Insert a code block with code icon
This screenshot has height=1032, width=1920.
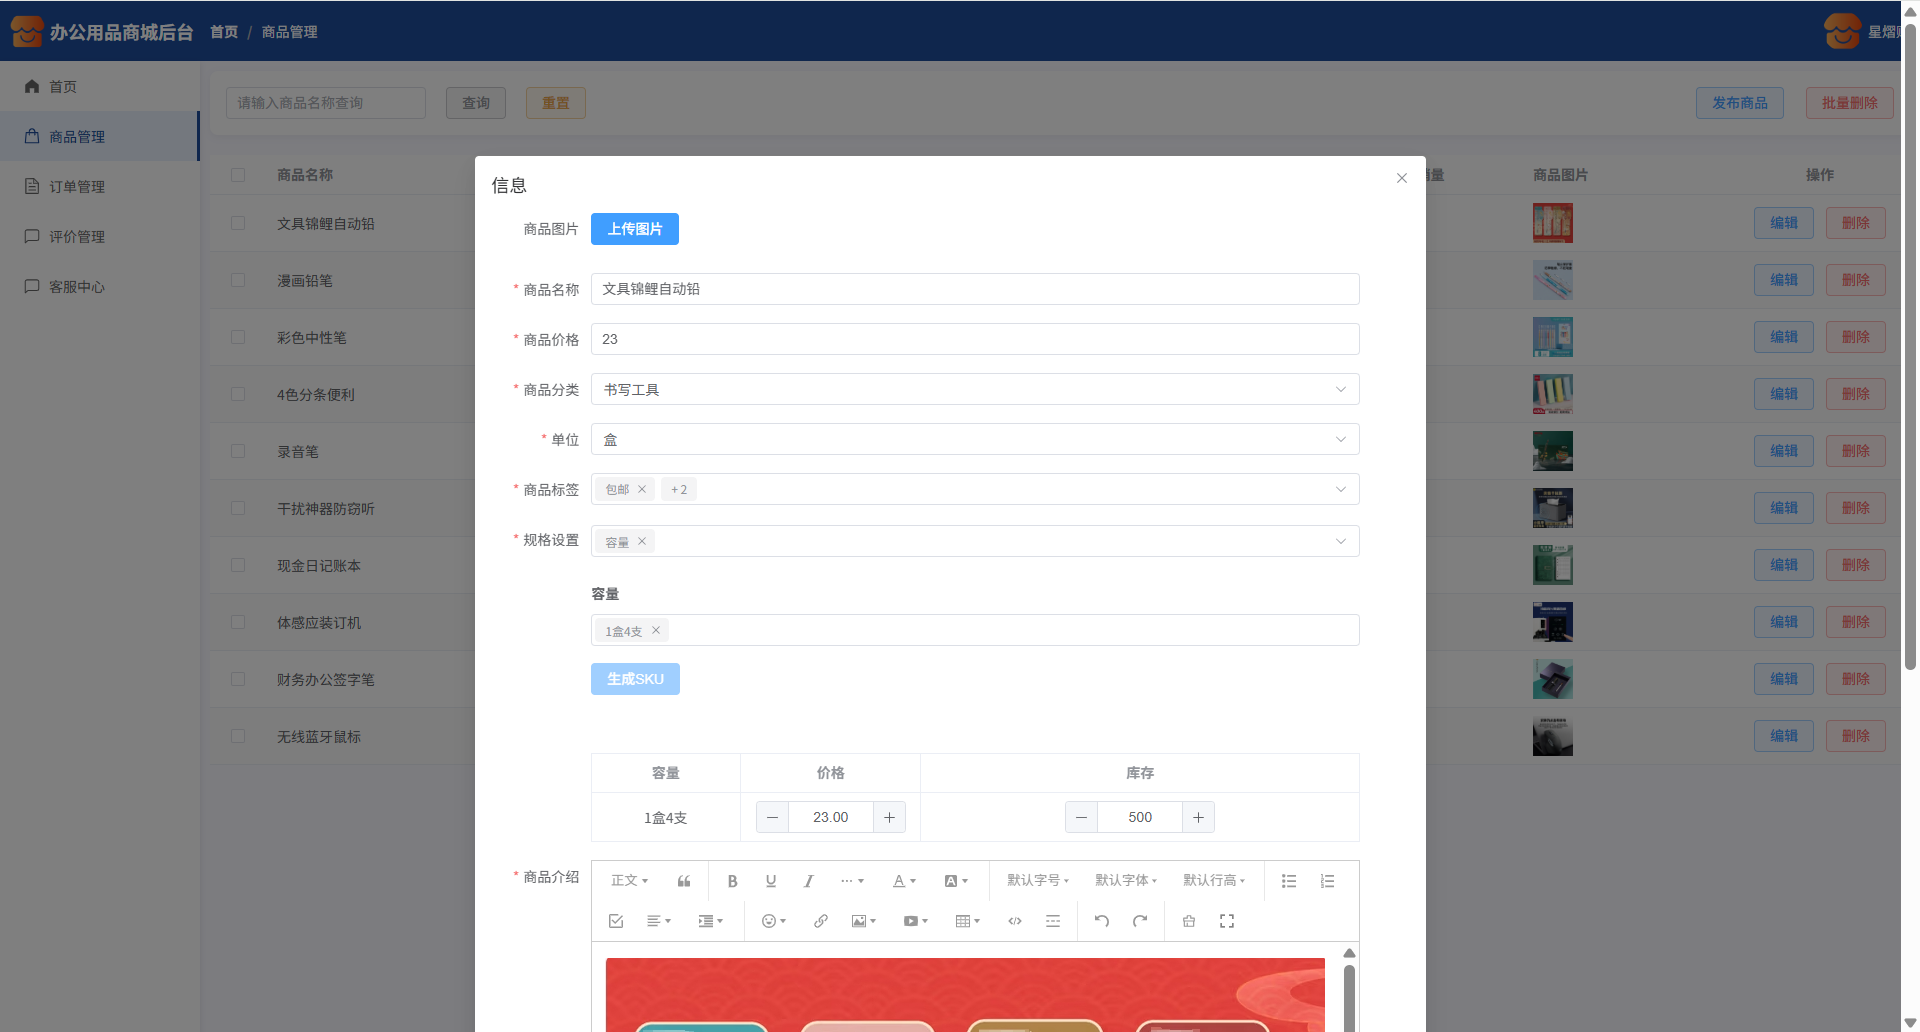pos(1014,921)
